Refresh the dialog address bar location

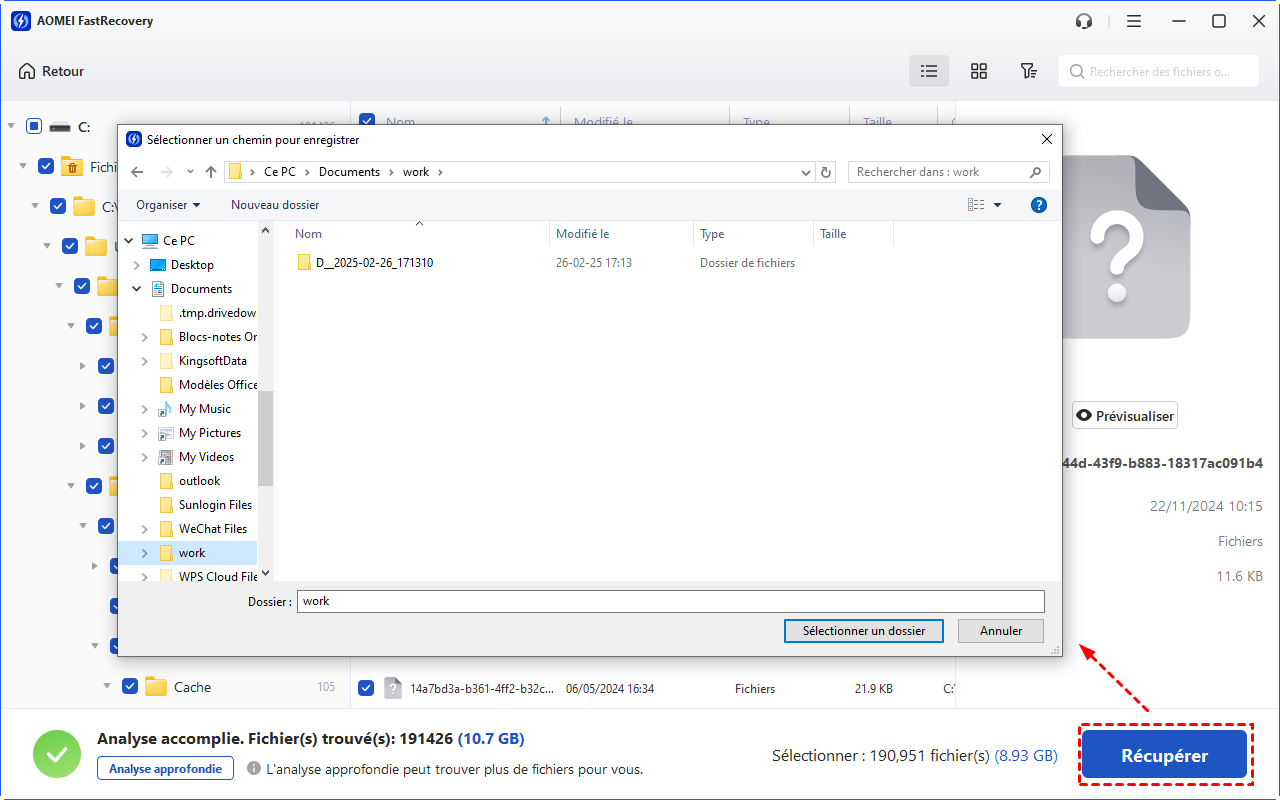pyautogui.click(x=826, y=172)
